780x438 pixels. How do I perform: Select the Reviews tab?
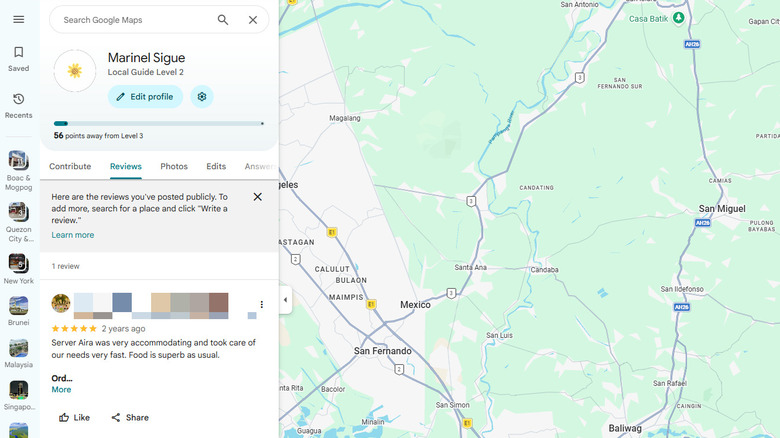126,166
